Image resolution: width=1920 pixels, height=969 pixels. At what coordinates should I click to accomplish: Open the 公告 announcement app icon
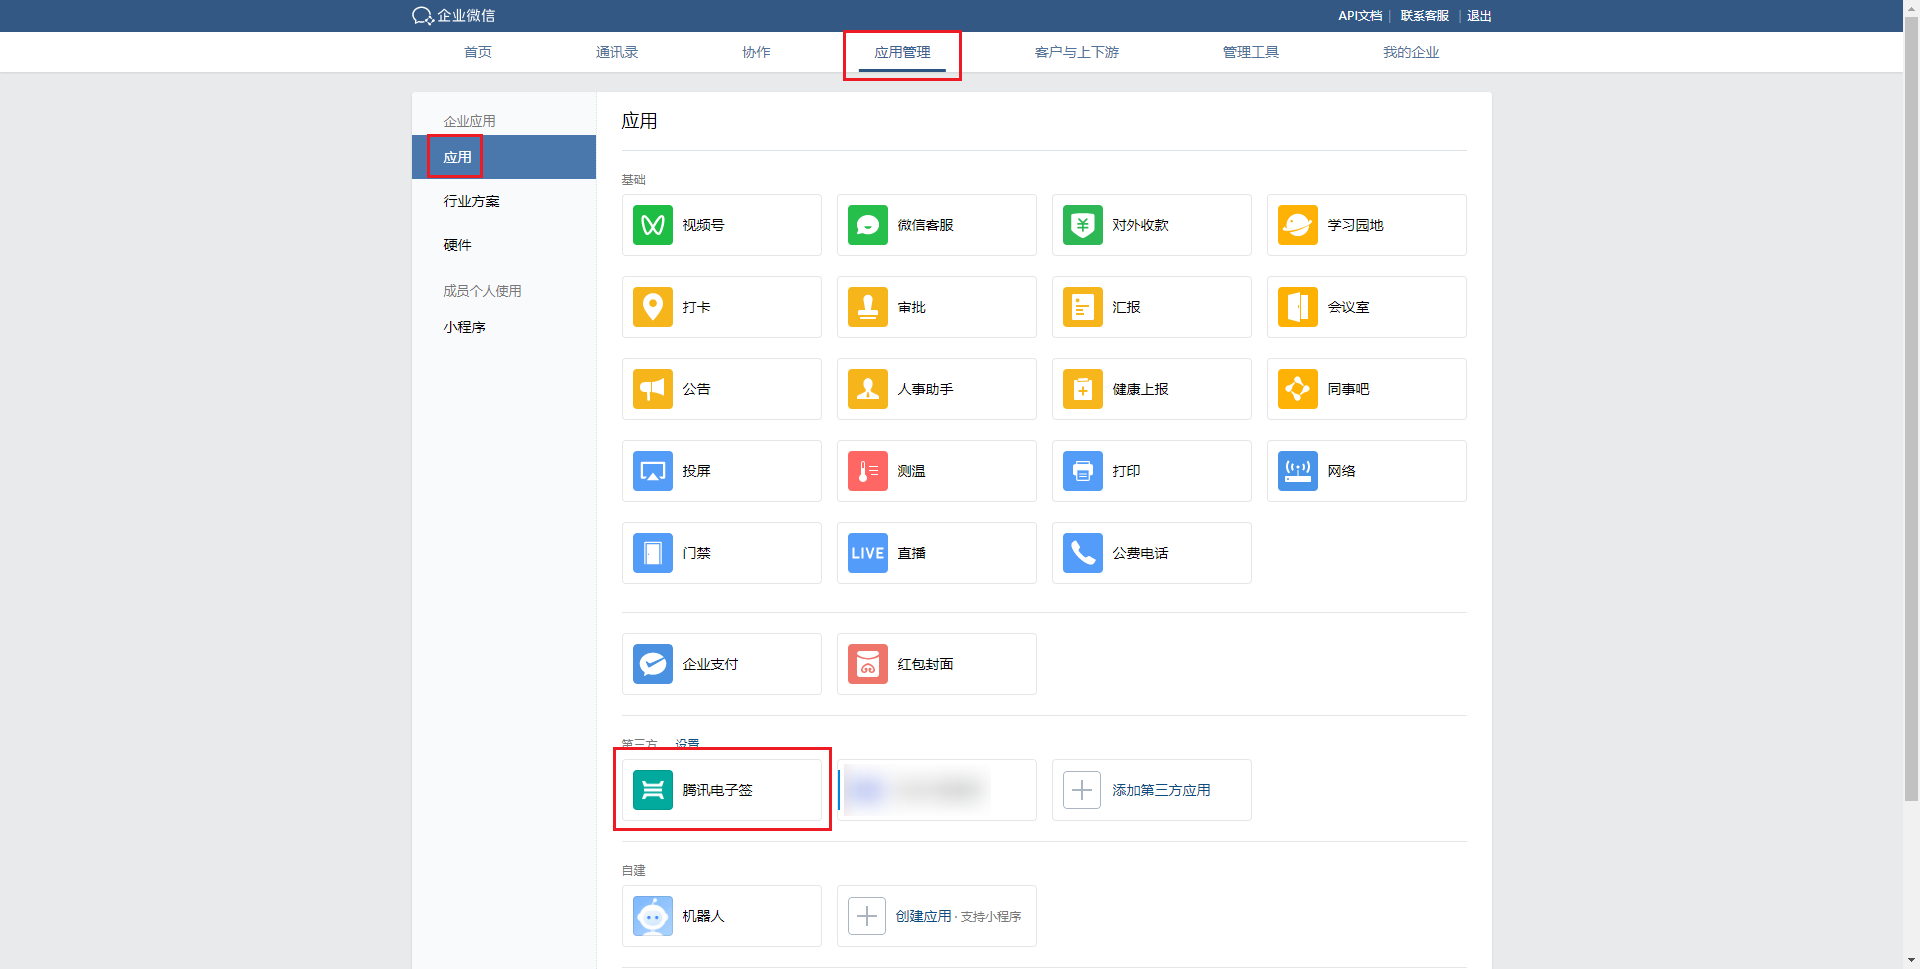click(x=653, y=389)
